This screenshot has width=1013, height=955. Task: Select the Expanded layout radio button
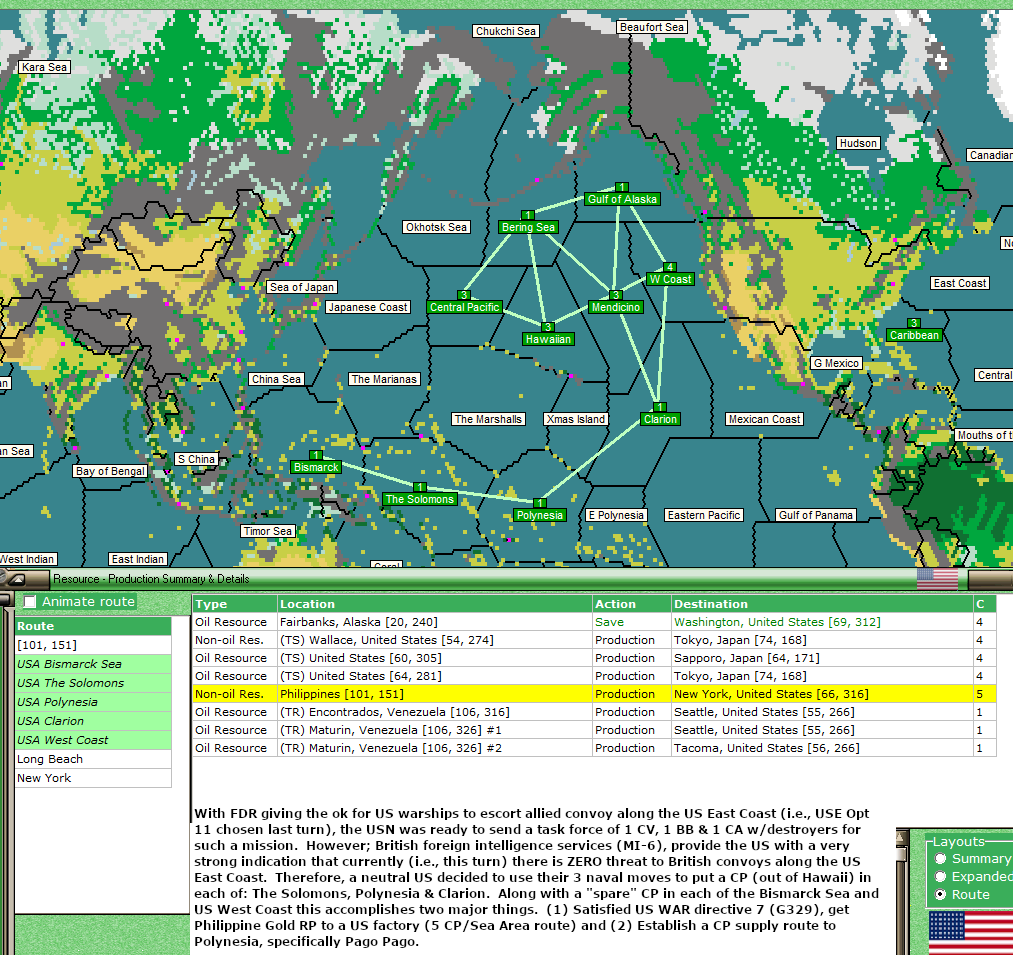941,876
